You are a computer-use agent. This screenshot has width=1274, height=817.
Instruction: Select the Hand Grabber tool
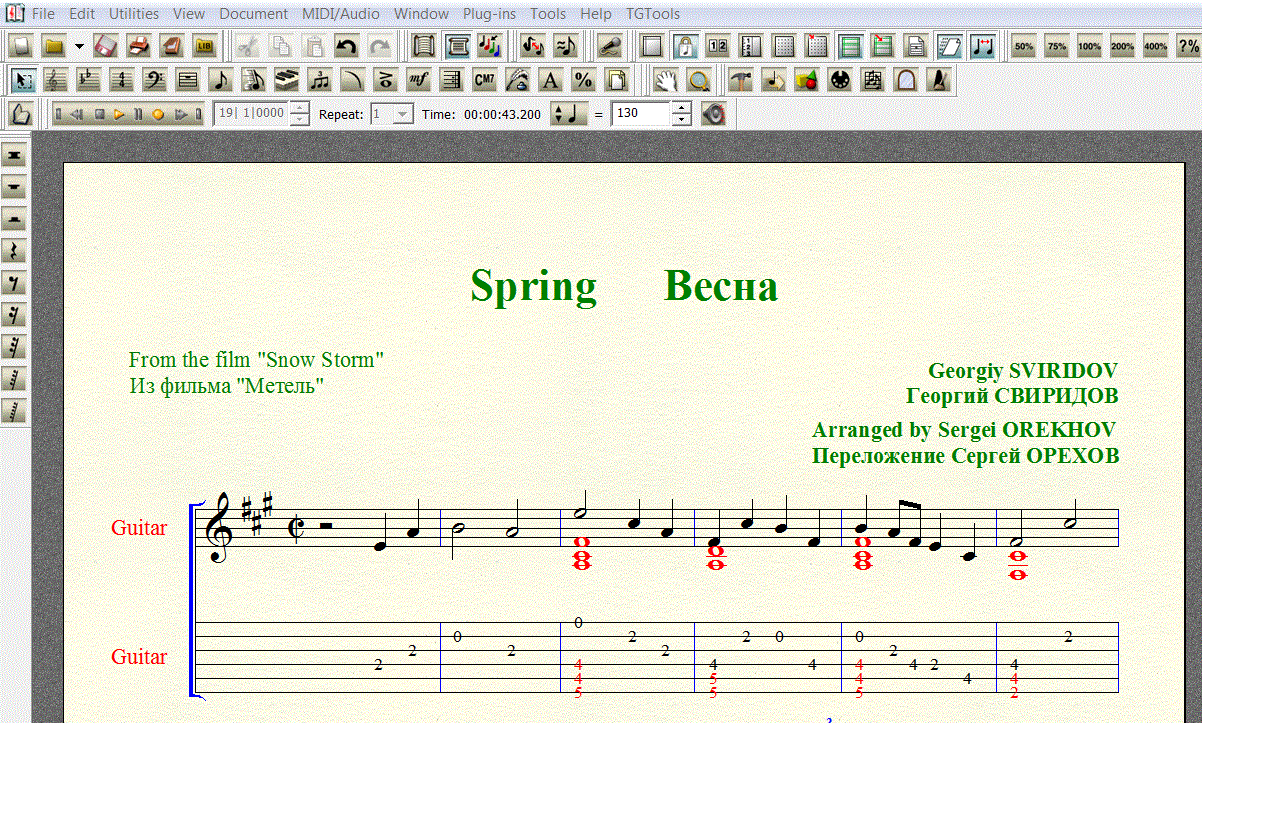[x=666, y=80]
